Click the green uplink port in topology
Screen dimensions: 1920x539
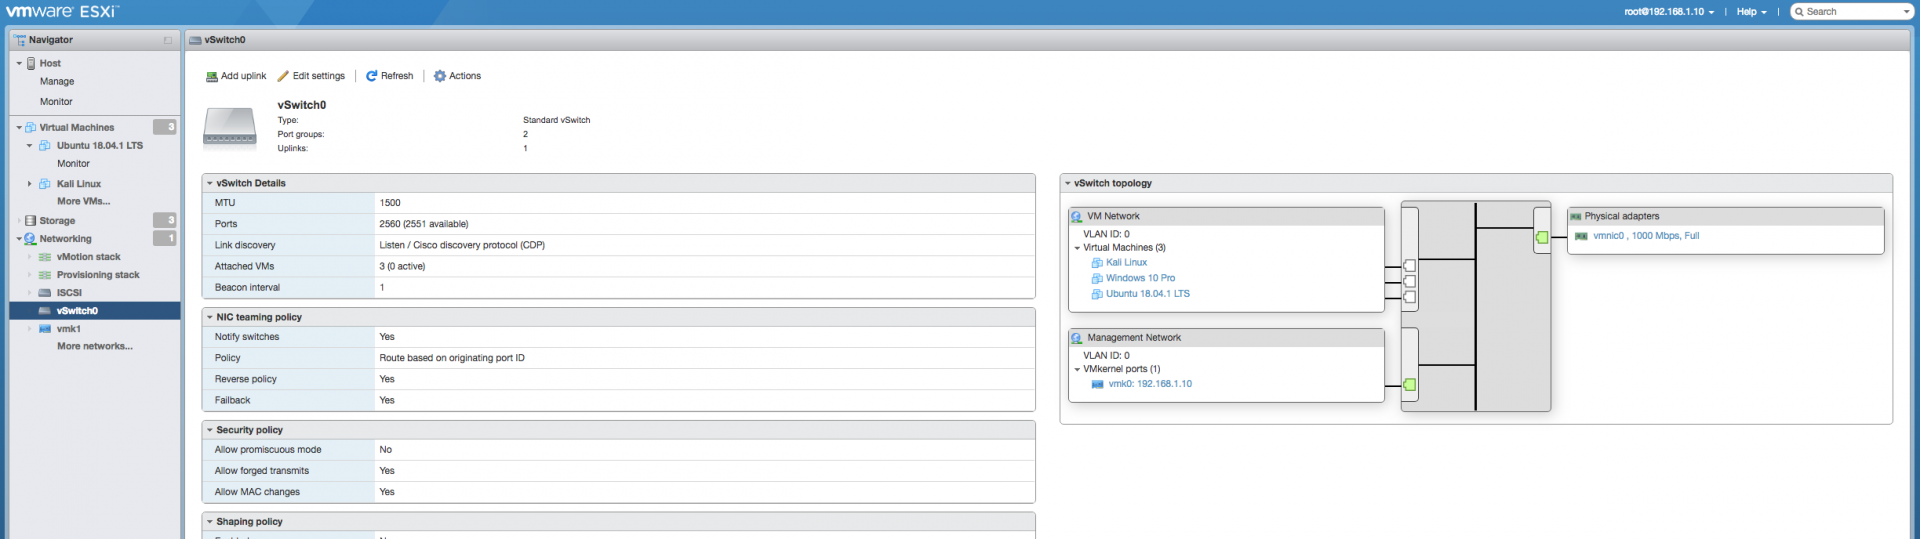1542,237
